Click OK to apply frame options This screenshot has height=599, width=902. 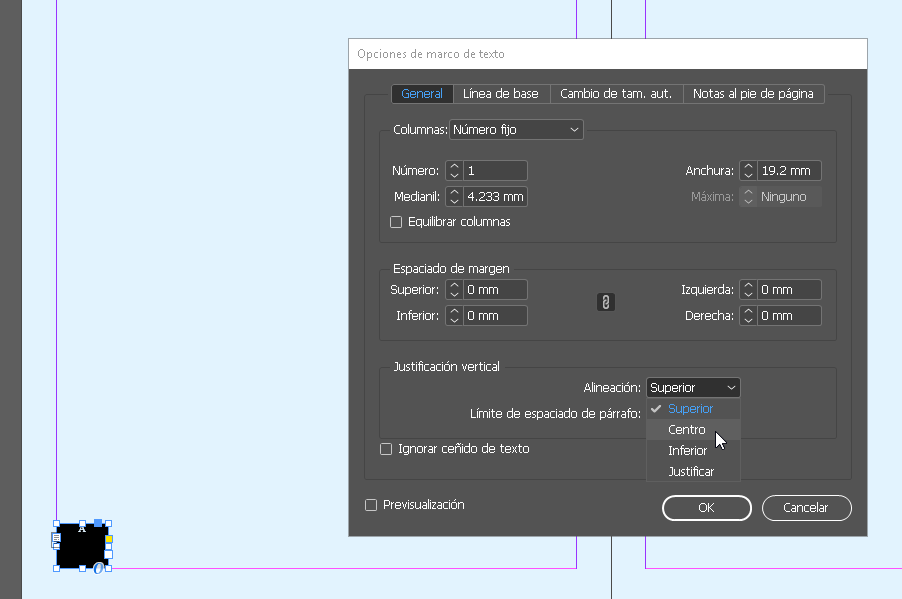706,508
